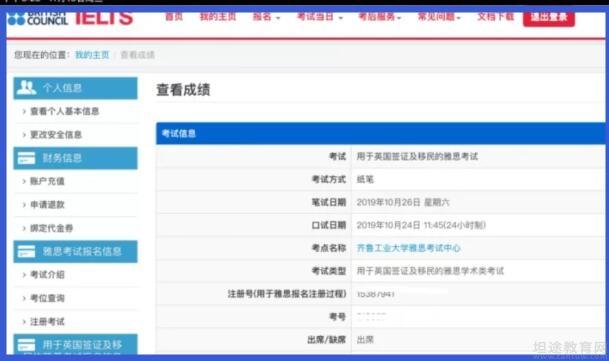Click the 查看成绩 breadcrumb text
Viewport: 609px width, 361px height.
pyautogui.click(x=137, y=55)
